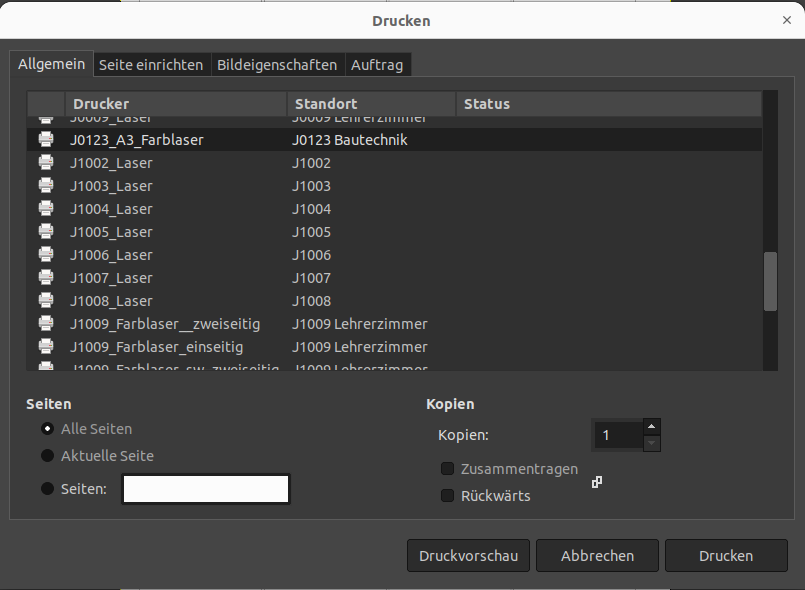Image resolution: width=805 pixels, height=590 pixels.
Task: Click the Druckvorschau button
Action: coord(468,555)
